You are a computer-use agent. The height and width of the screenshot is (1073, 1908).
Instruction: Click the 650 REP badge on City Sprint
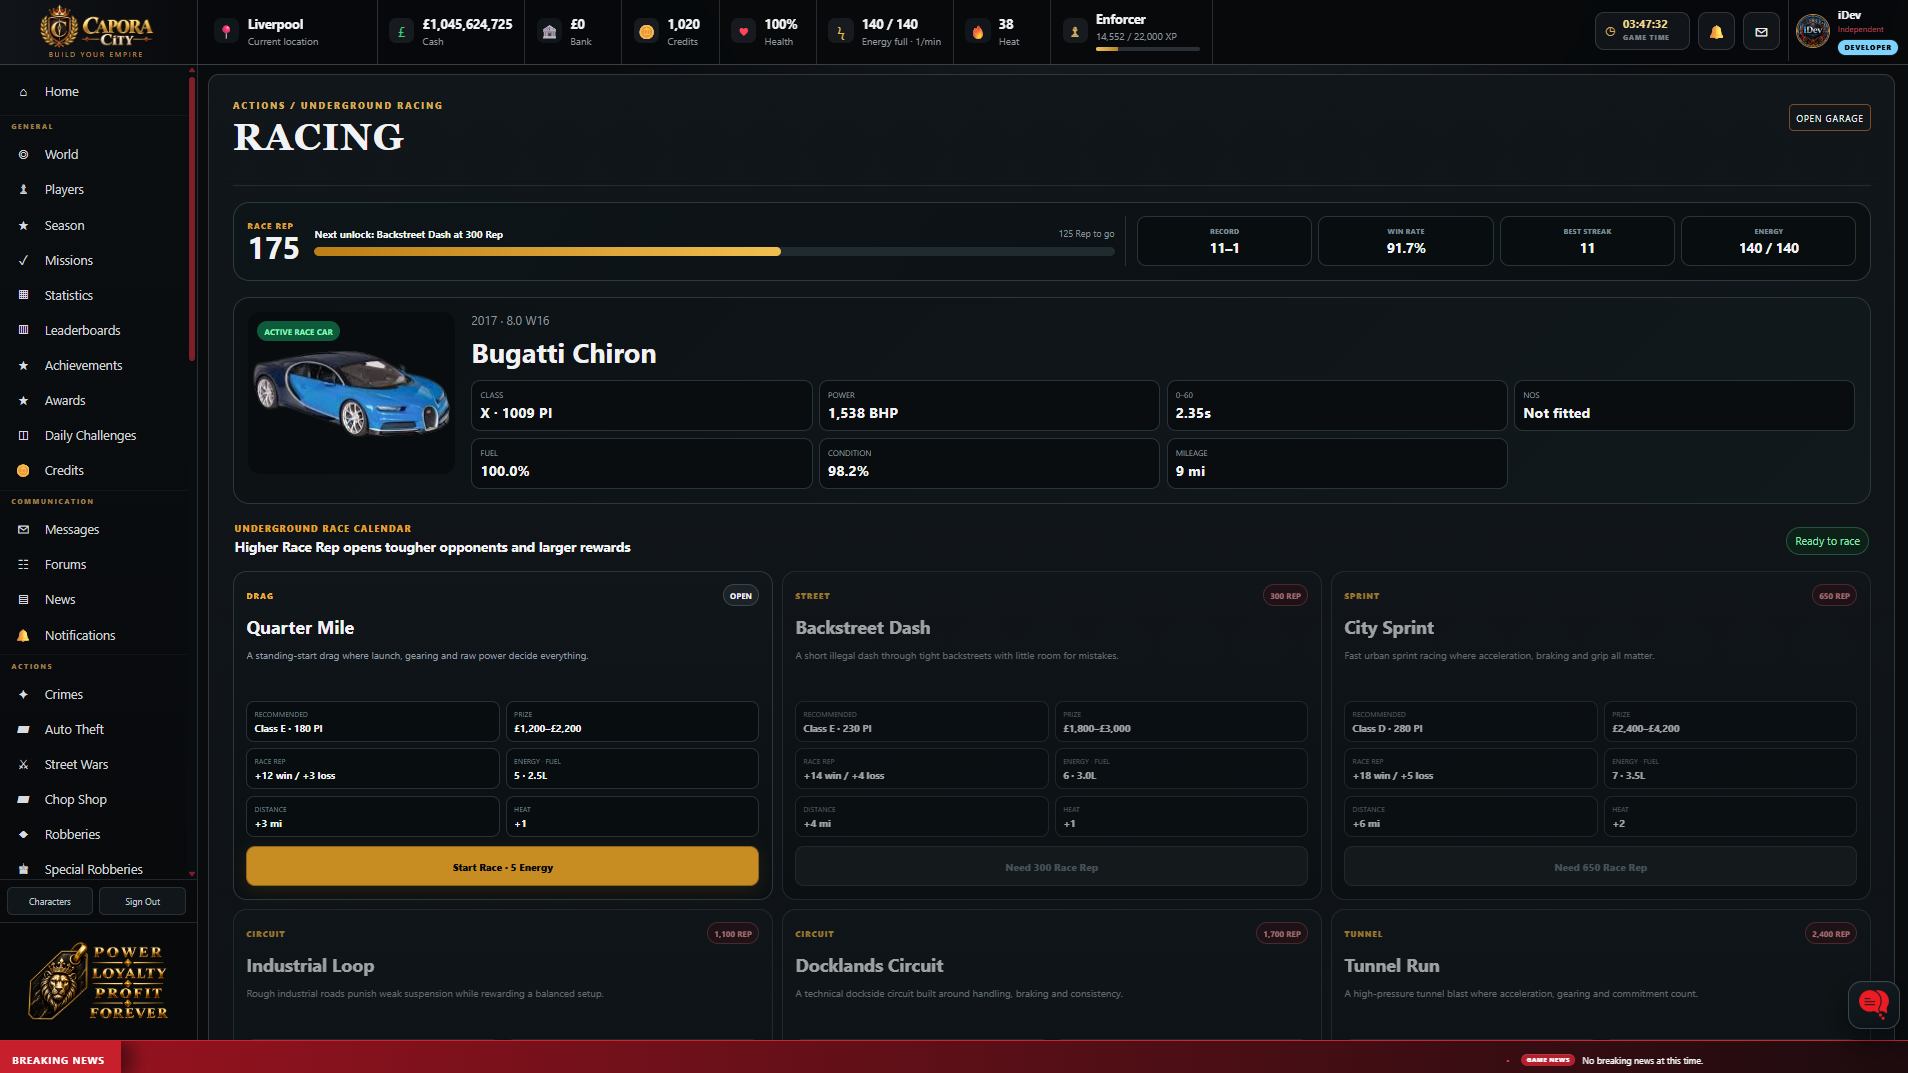(x=1834, y=596)
